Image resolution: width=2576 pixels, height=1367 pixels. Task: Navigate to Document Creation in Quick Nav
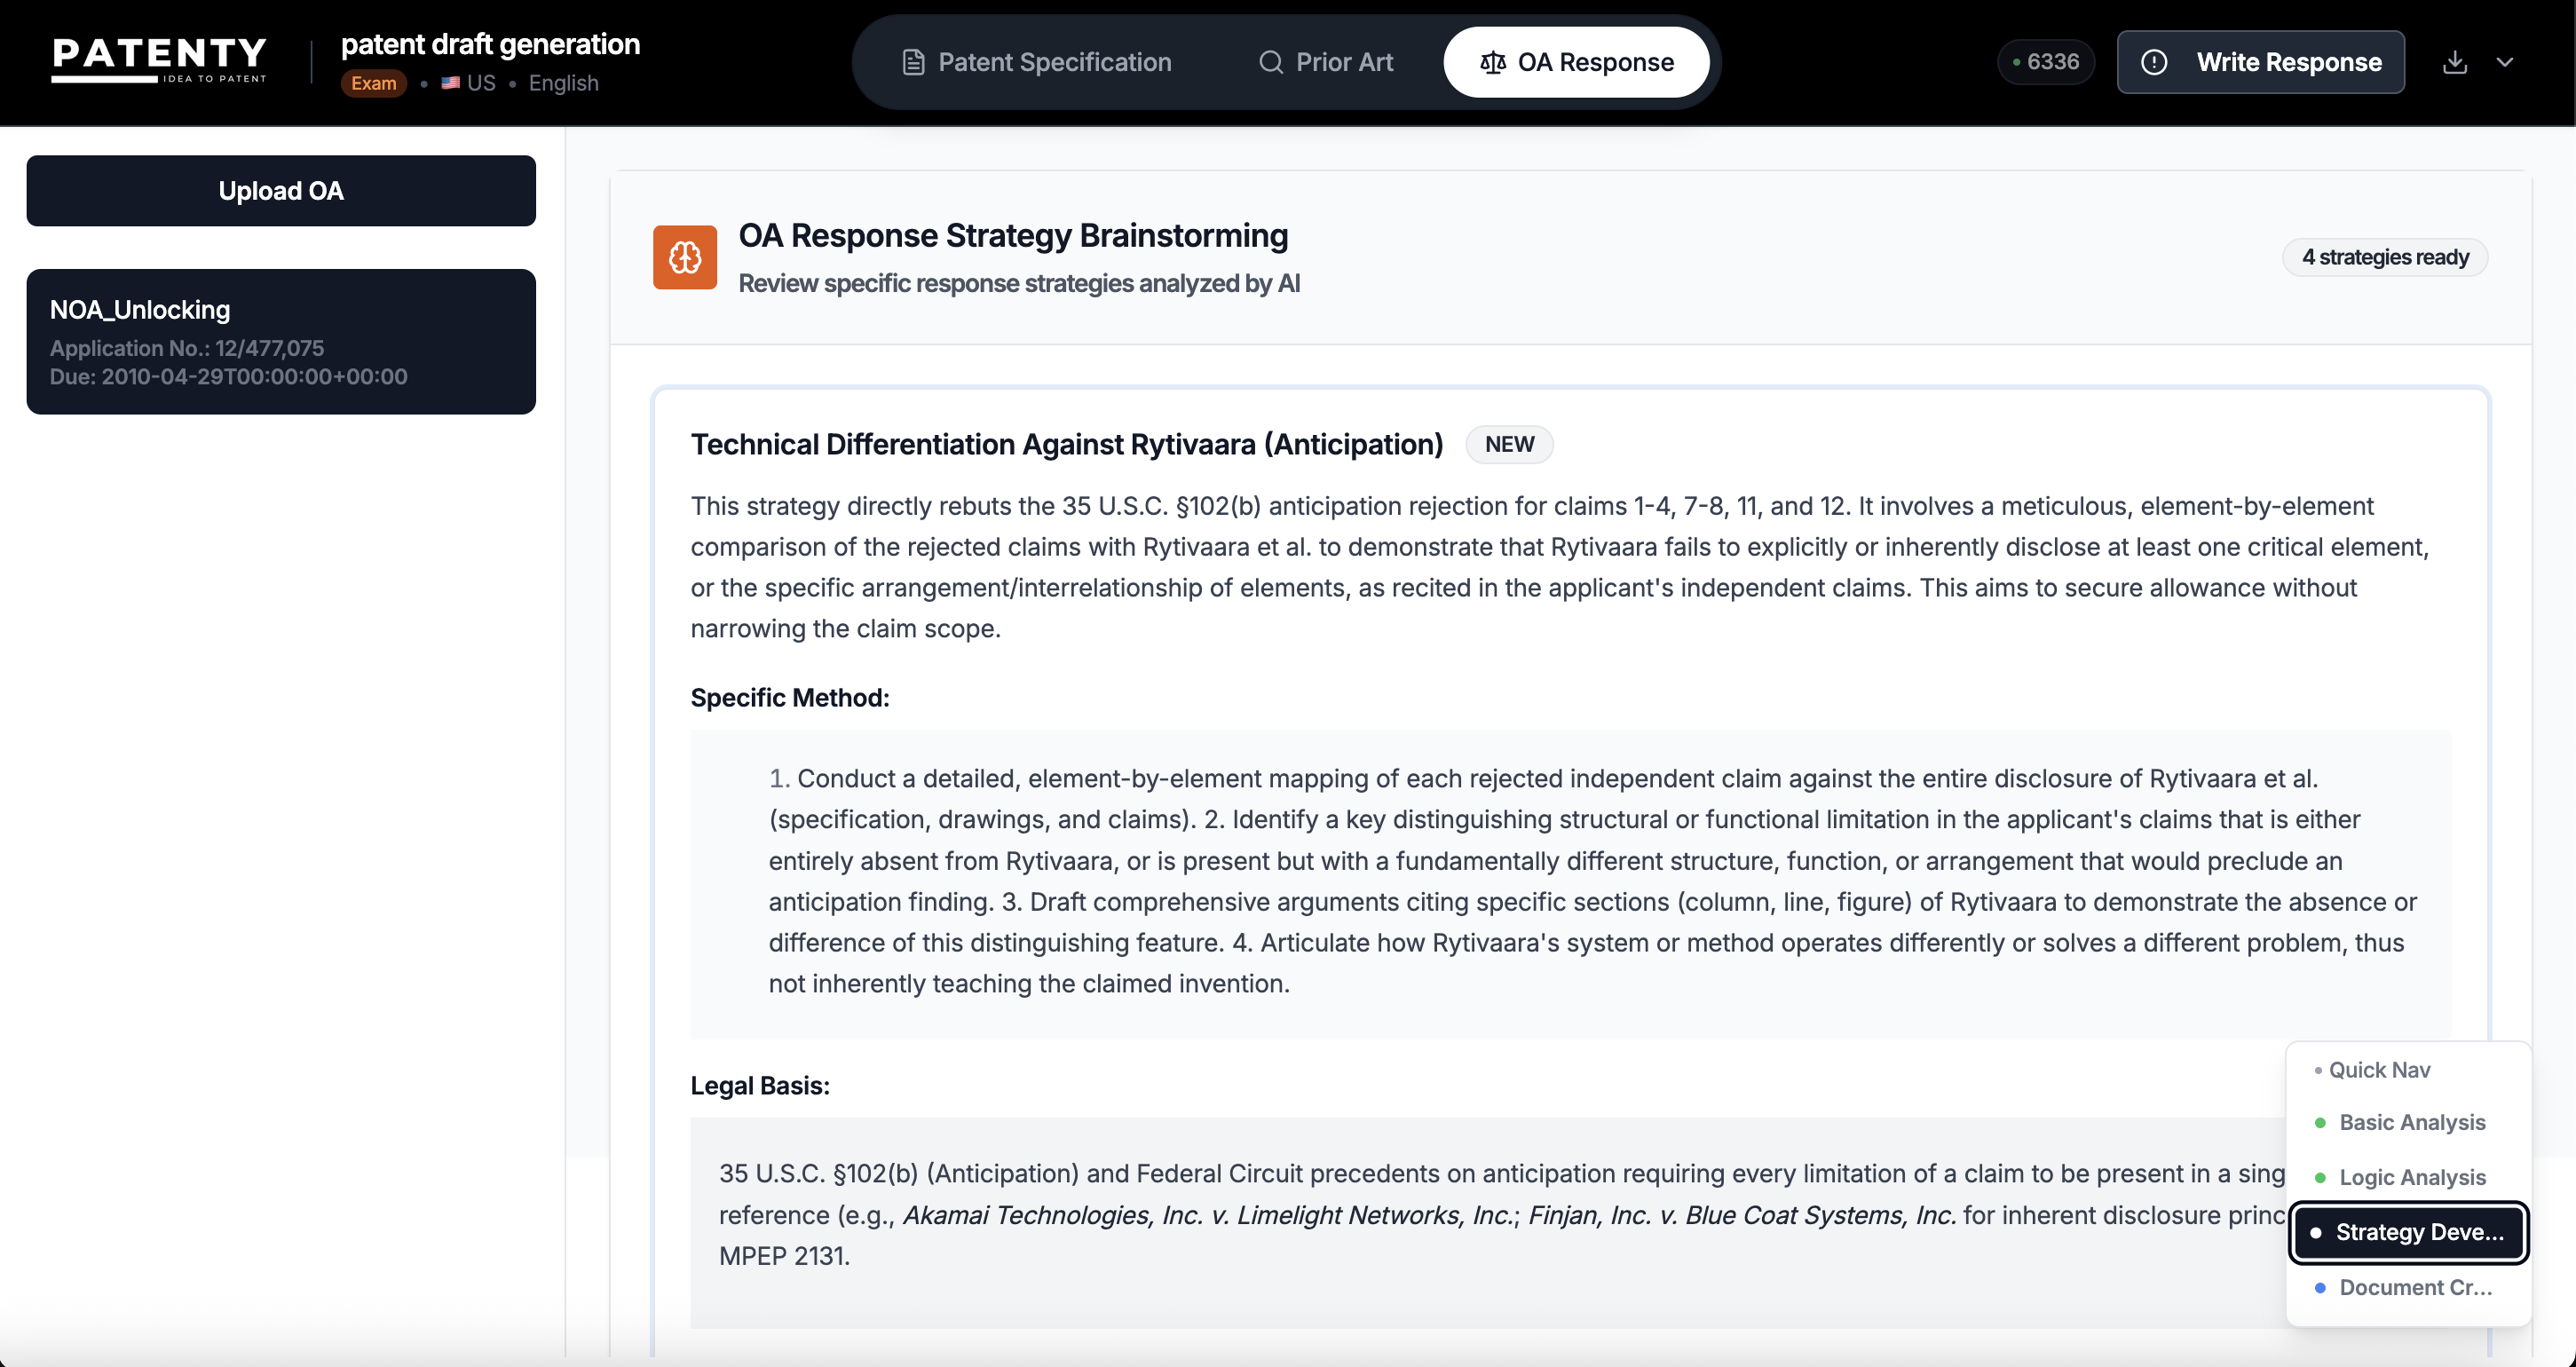point(2414,1287)
